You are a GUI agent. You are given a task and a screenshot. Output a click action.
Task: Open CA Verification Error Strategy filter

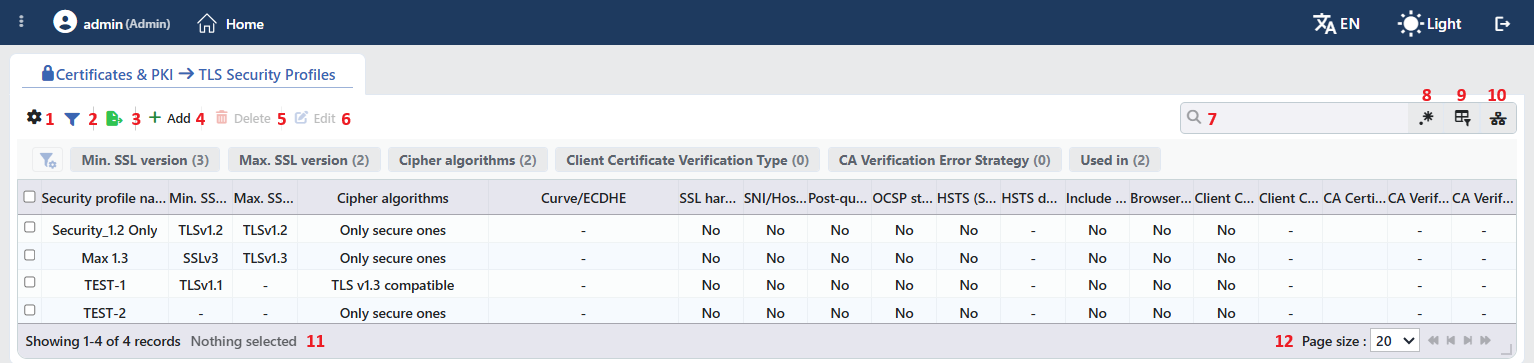click(x=945, y=160)
